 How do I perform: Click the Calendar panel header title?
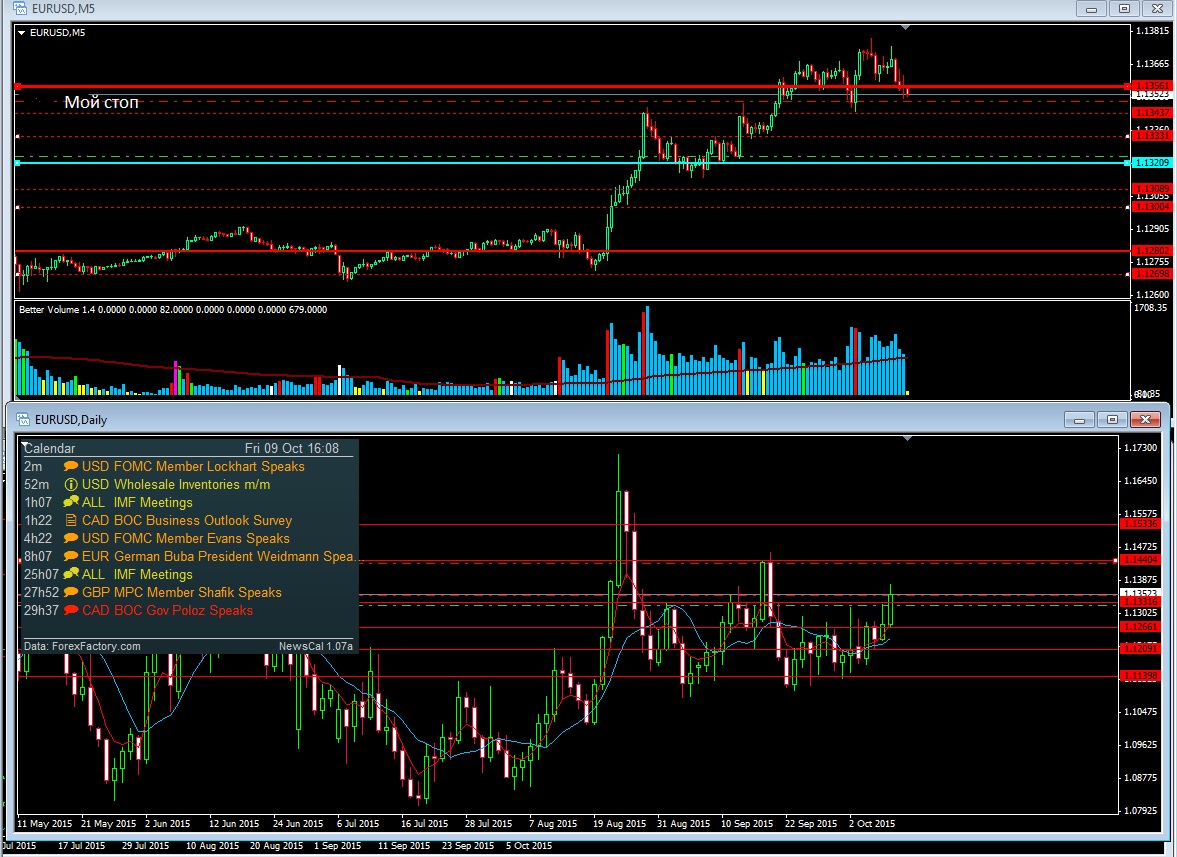[x=49, y=448]
